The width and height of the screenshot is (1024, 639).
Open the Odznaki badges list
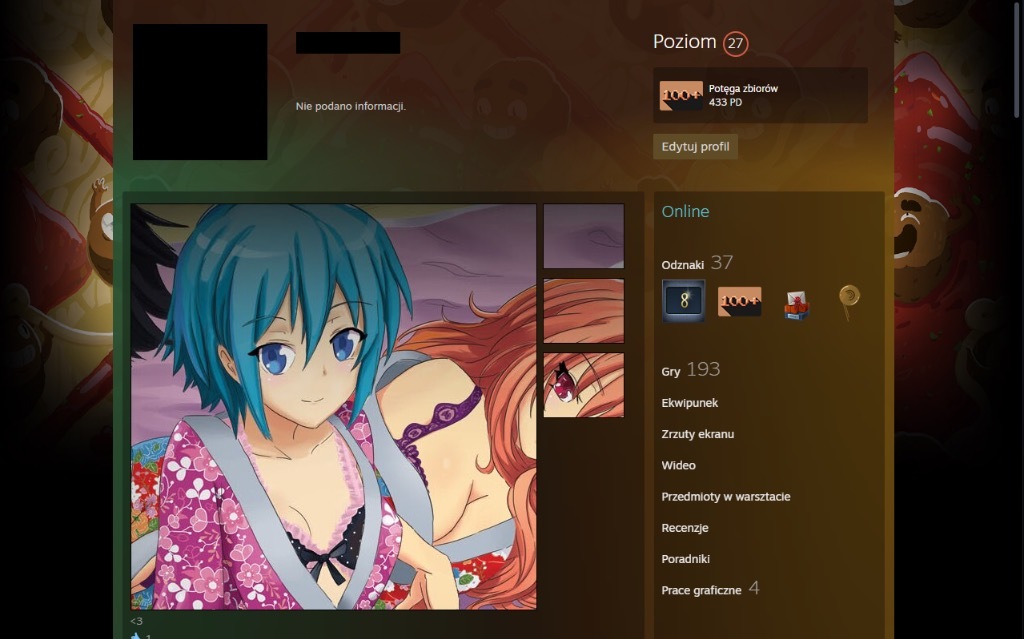tap(682, 265)
